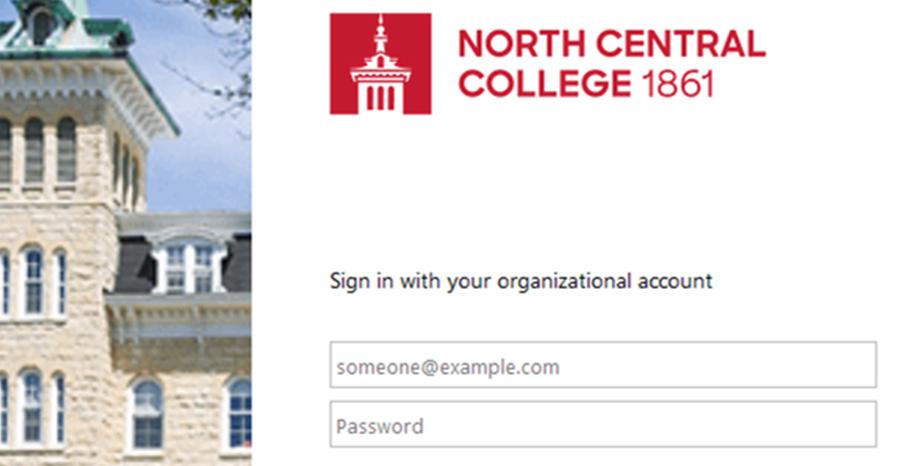Click the word 'account' in the heading
Viewport: 908px width, 466px height.
[x=675, y=282]
